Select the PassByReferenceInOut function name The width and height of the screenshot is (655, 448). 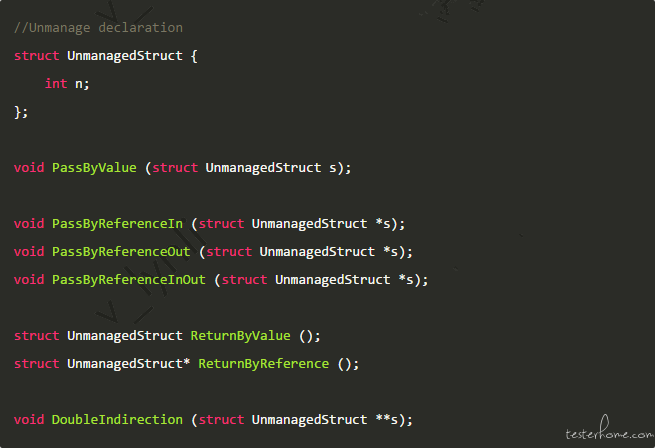point(129,280)
